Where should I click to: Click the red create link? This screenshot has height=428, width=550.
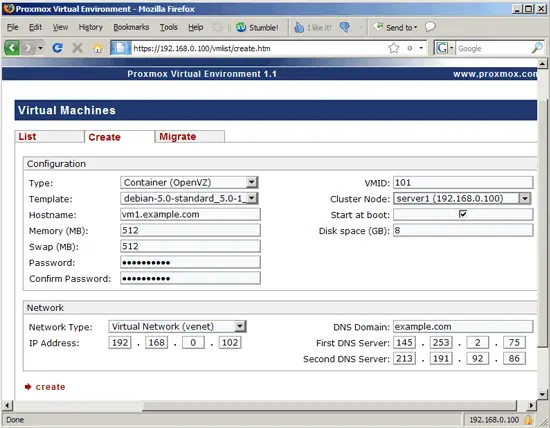50,387
